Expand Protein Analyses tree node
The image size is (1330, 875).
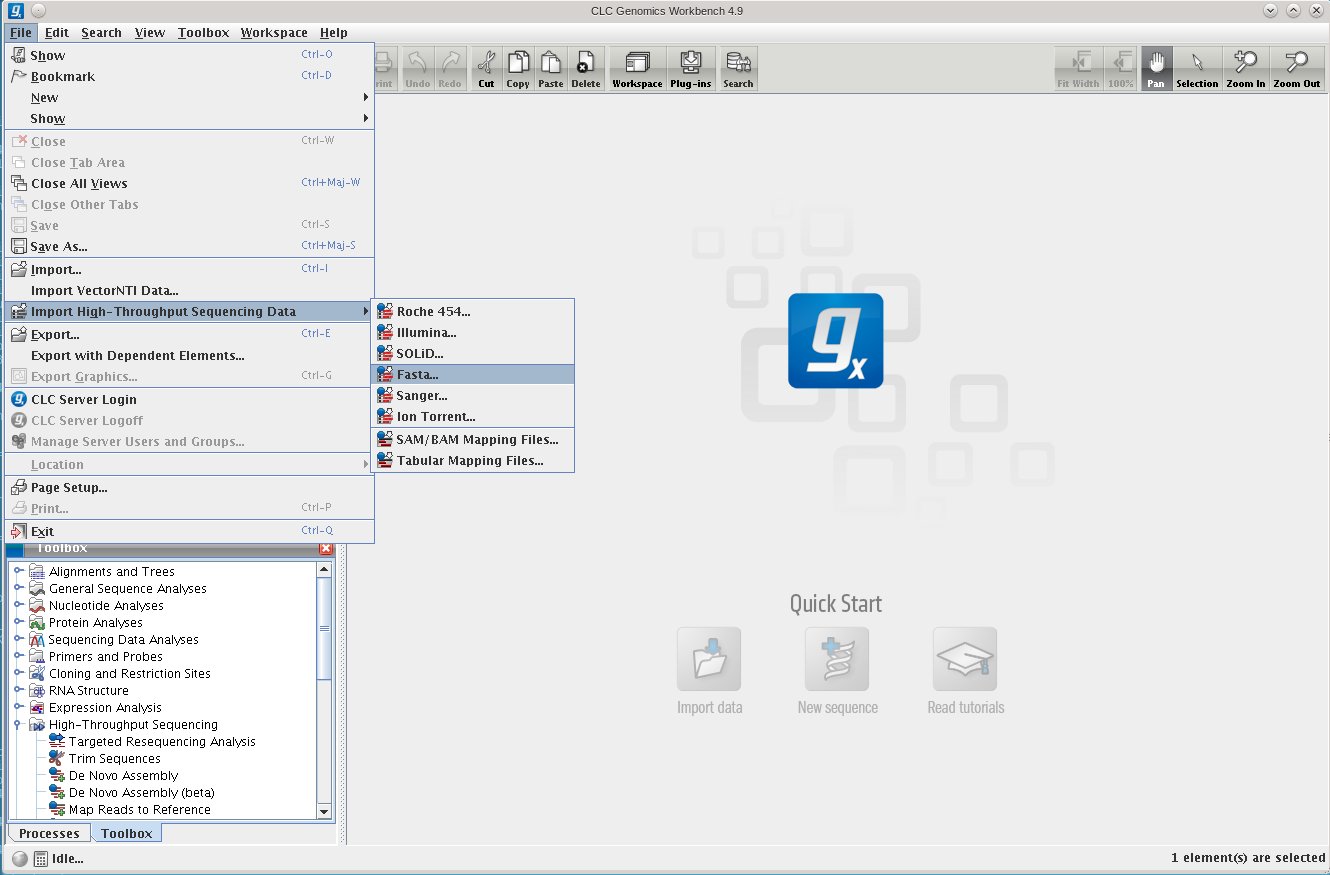tap(18, 622)
